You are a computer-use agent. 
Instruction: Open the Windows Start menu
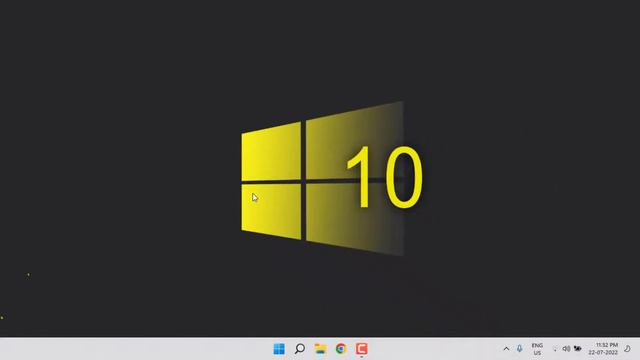279,349
